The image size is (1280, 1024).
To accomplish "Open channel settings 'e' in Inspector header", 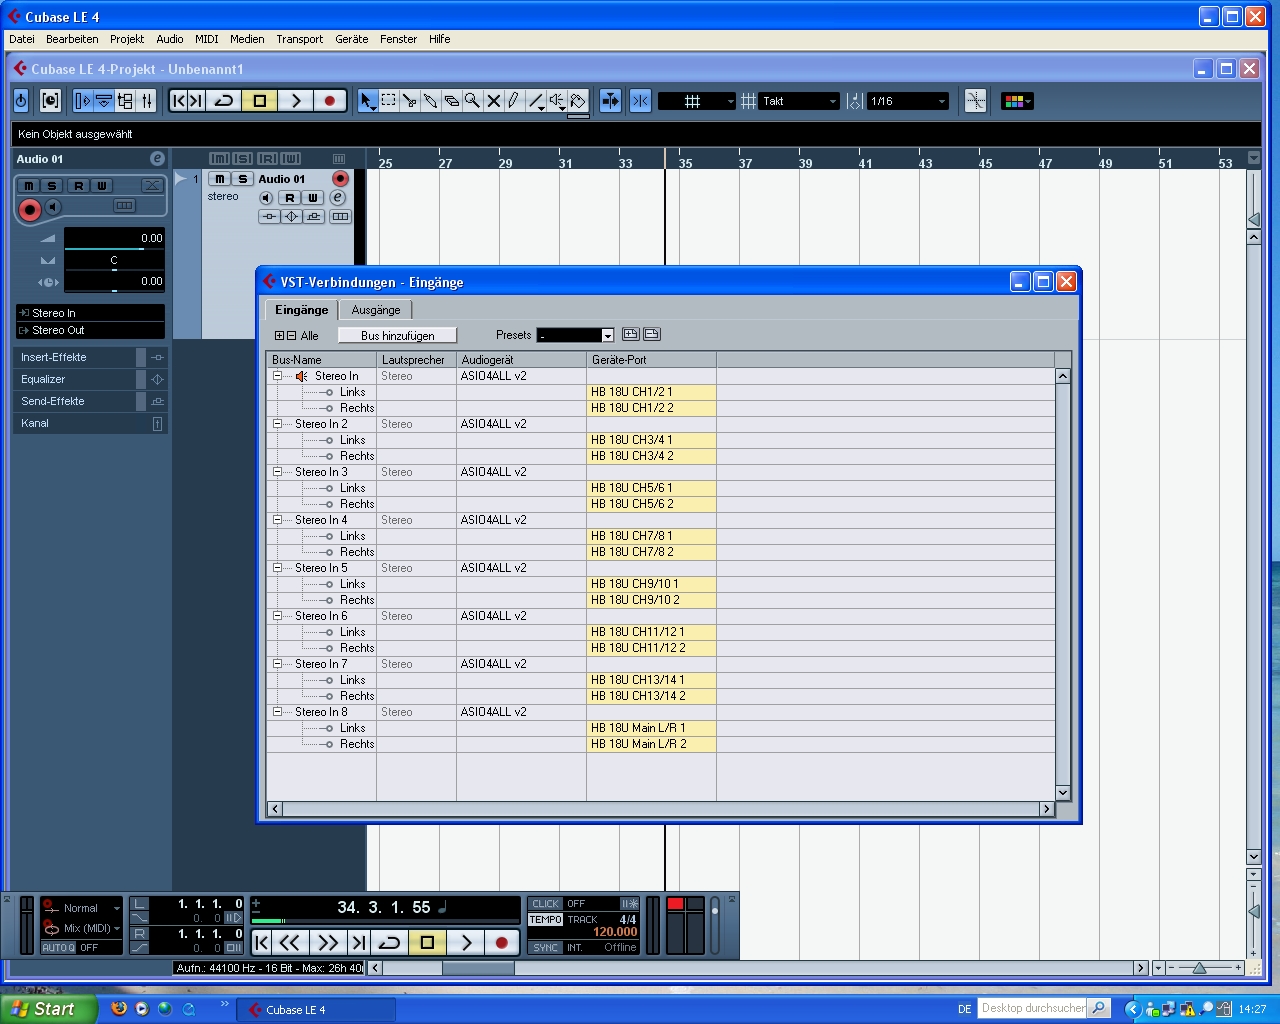I will (157, 159).
